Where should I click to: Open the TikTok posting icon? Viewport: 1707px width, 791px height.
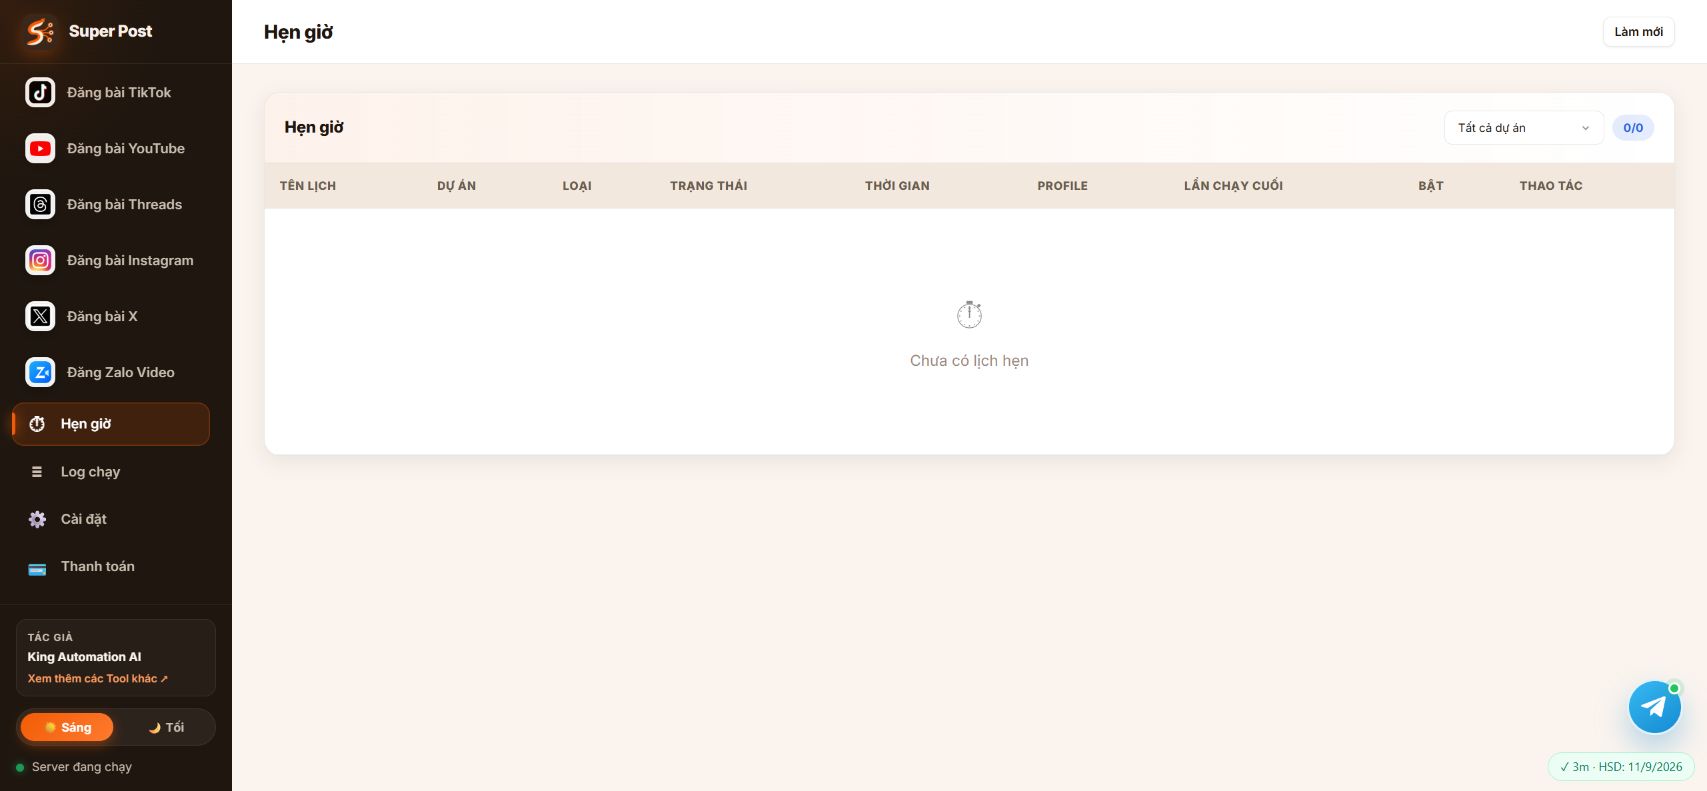40,92
